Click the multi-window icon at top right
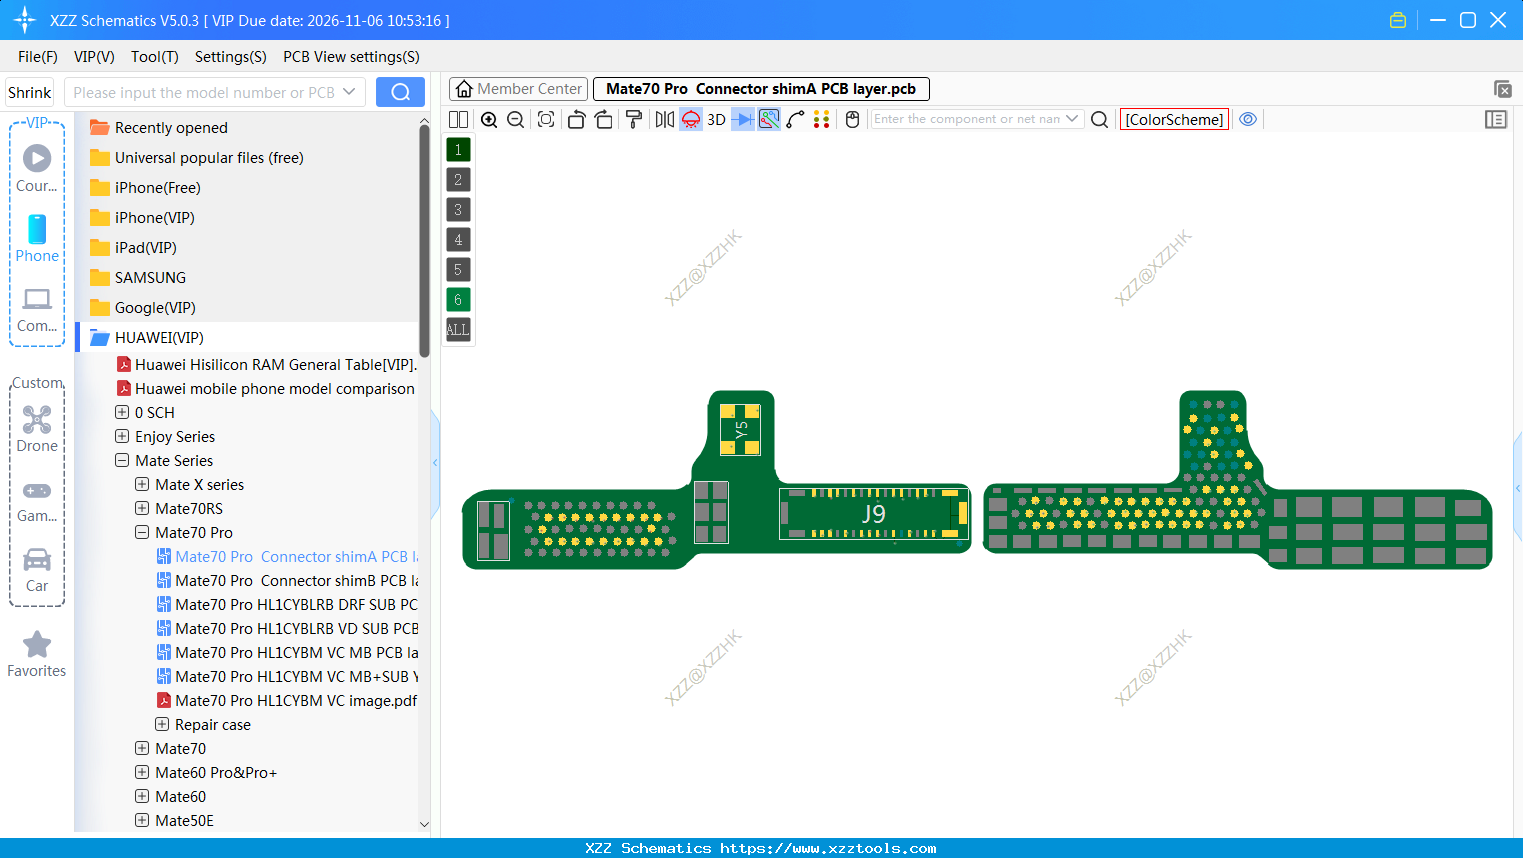 click(x=1502, y=89)
